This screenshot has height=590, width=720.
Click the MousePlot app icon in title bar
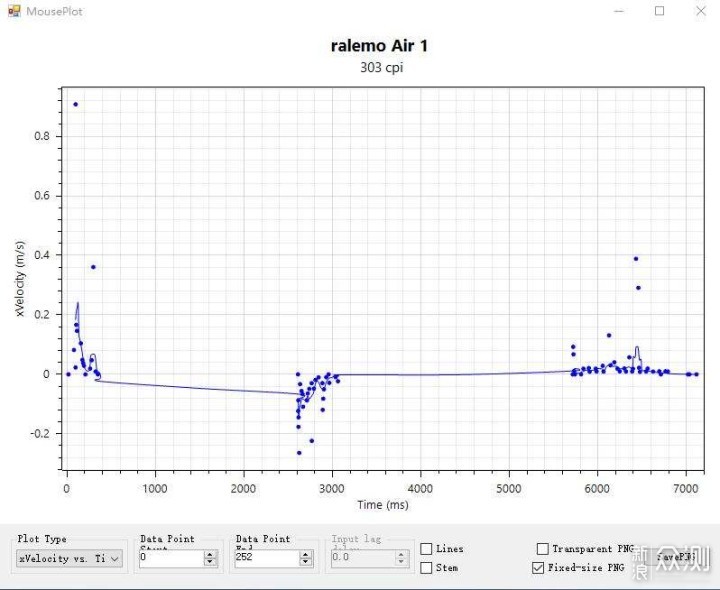tap(14, 11)
